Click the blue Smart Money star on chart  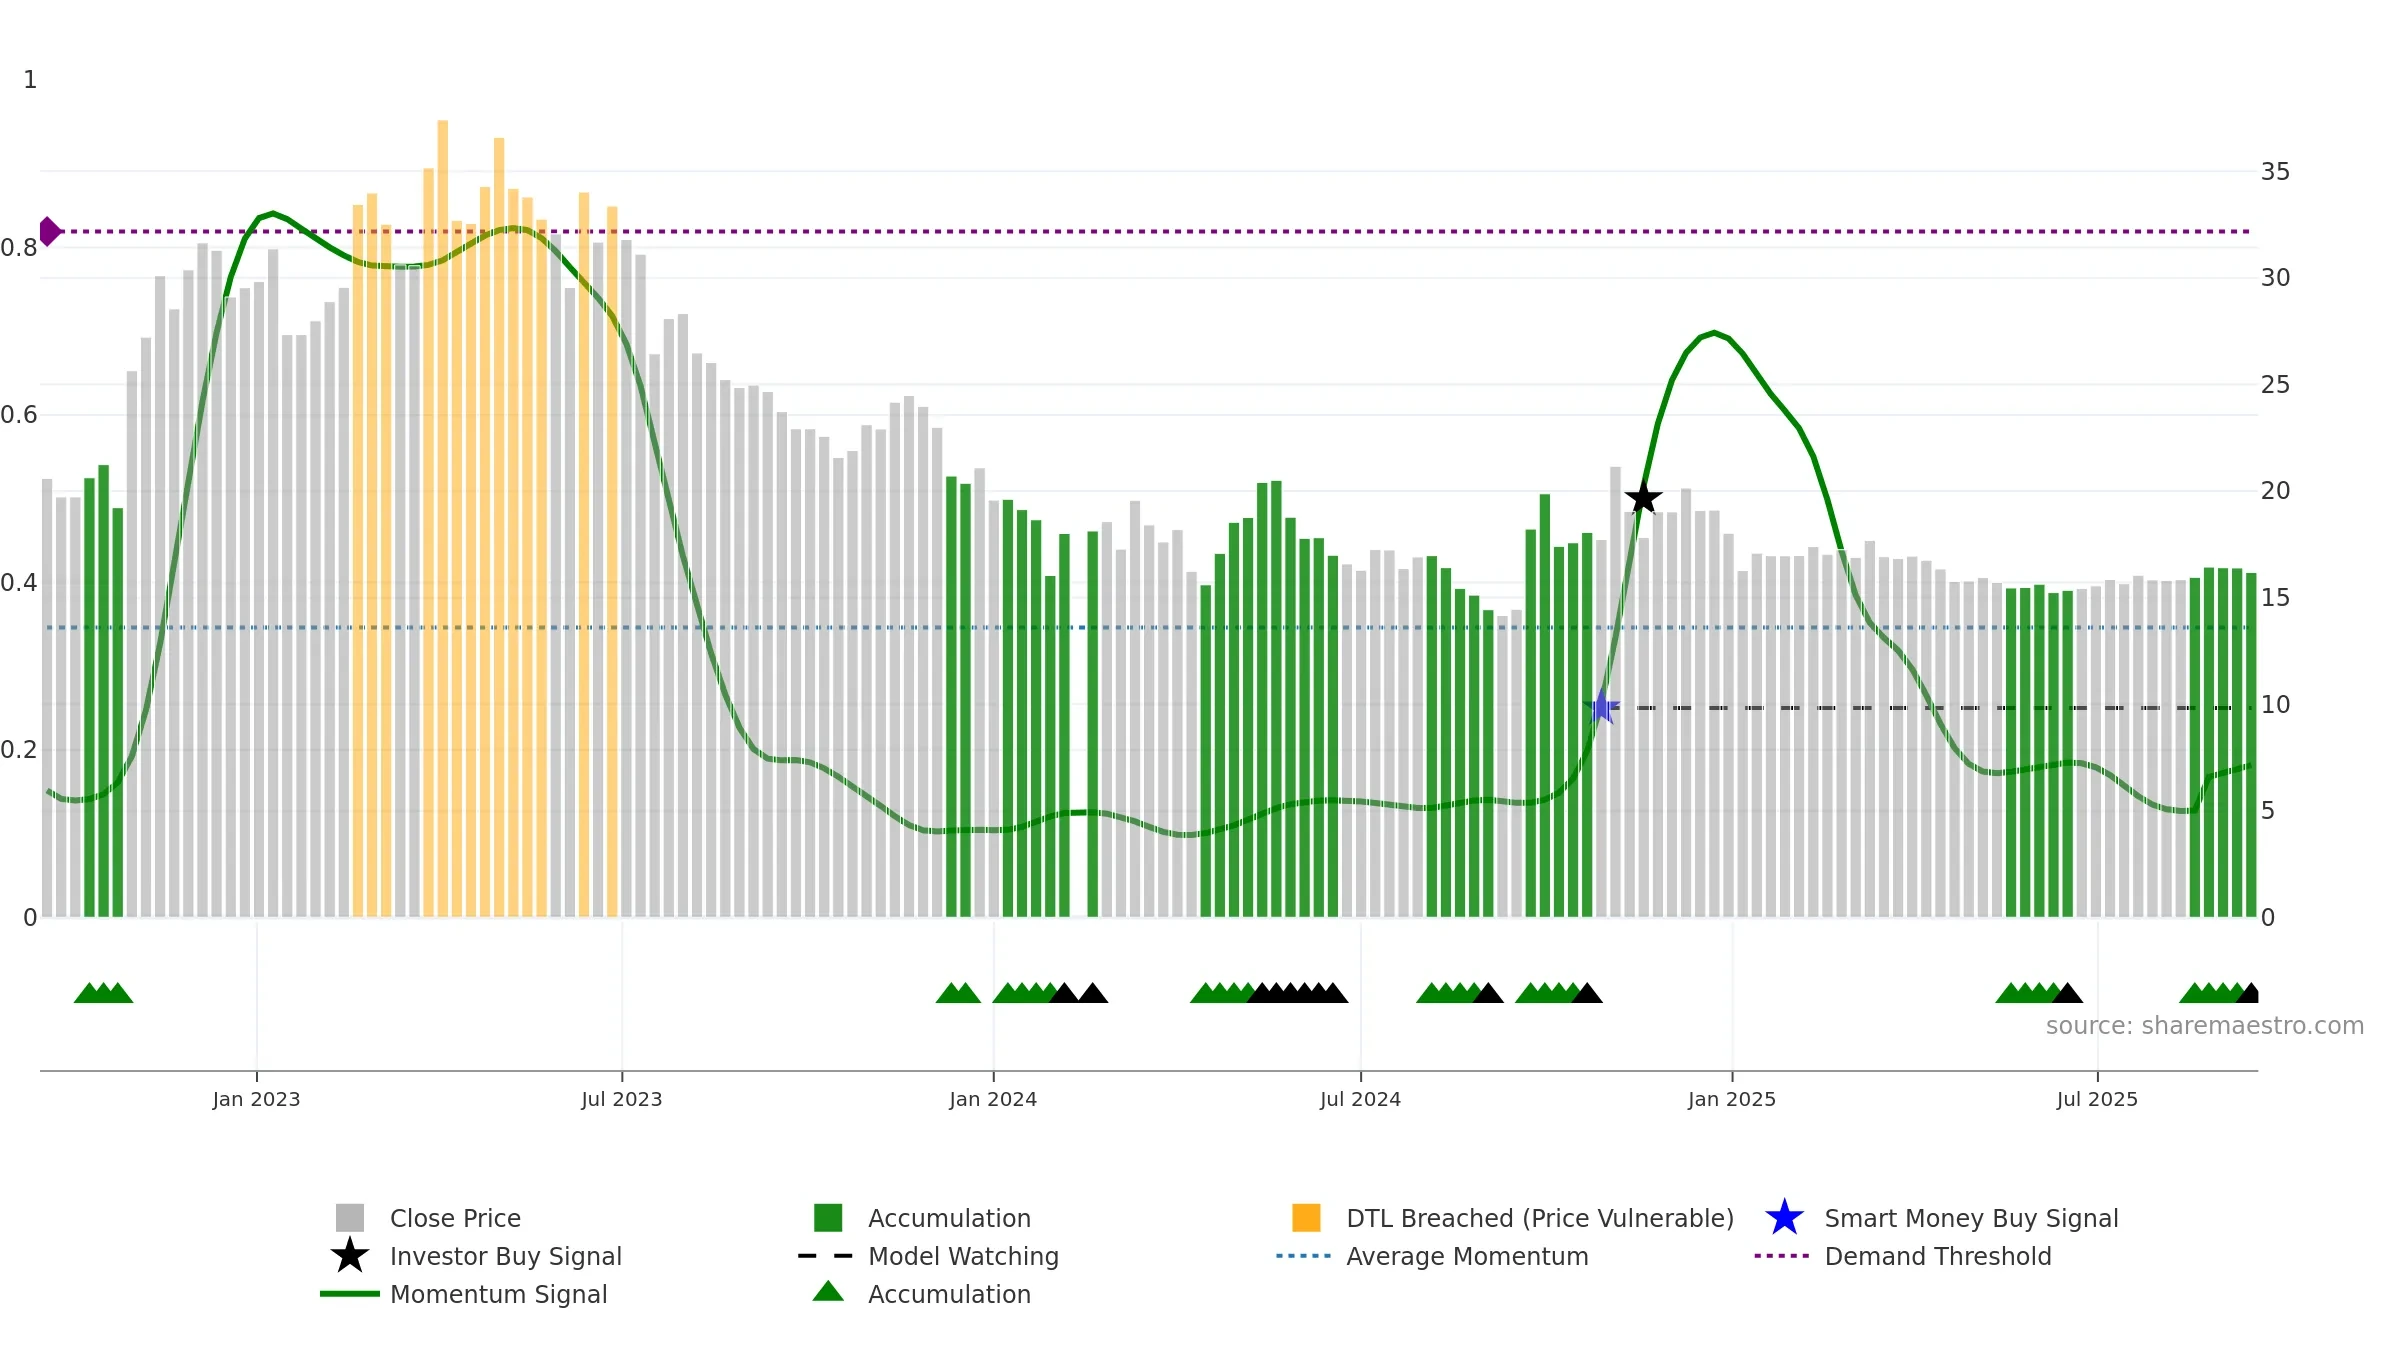click(x=1601, y=707)
